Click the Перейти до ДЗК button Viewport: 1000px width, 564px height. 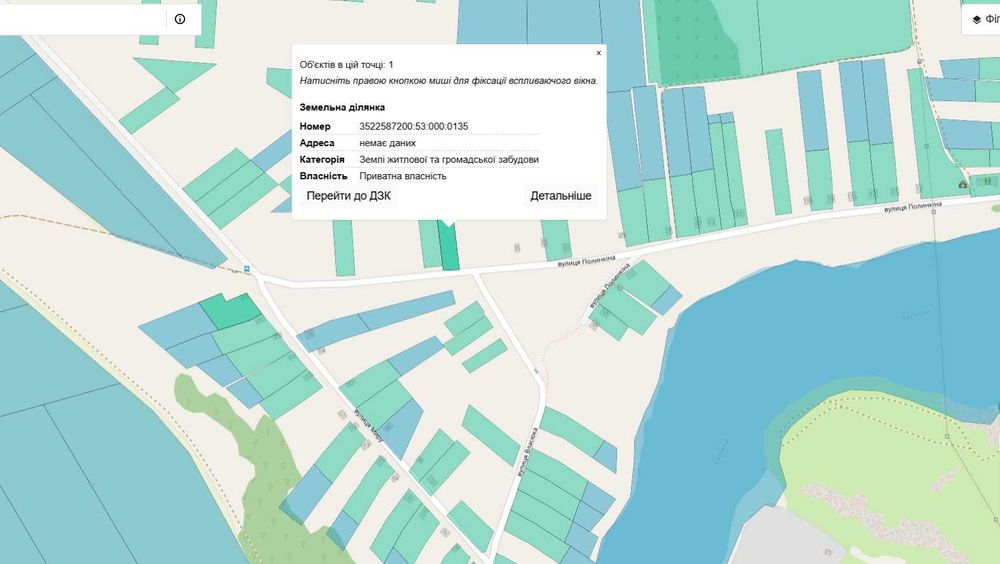coord(349,196)
